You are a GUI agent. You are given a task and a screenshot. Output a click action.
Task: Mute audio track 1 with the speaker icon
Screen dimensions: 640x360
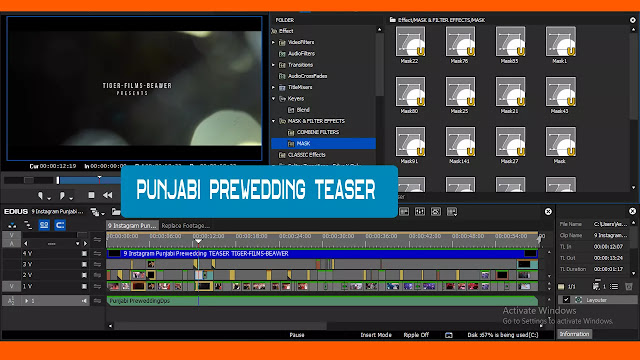click(x=84, y=301)
